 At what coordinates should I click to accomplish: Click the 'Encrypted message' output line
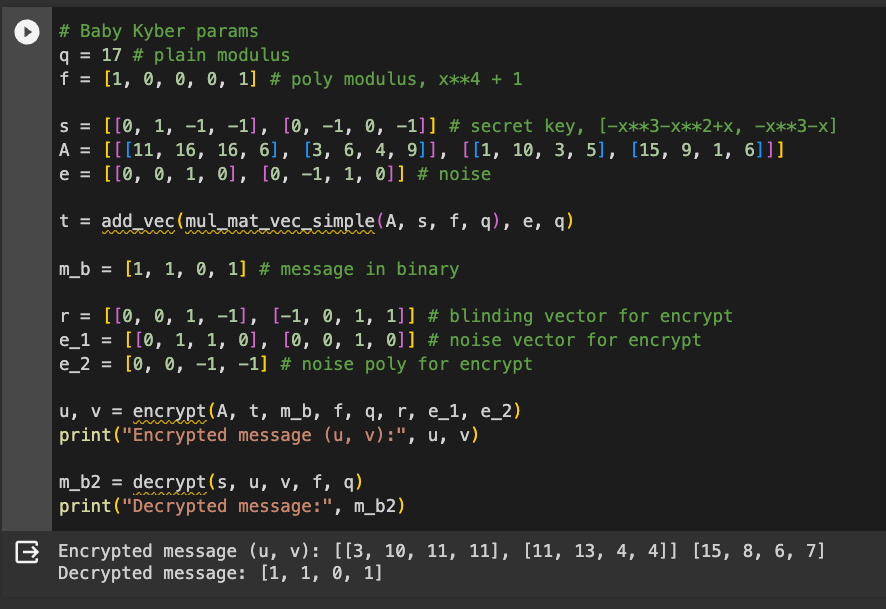[440, 551]
